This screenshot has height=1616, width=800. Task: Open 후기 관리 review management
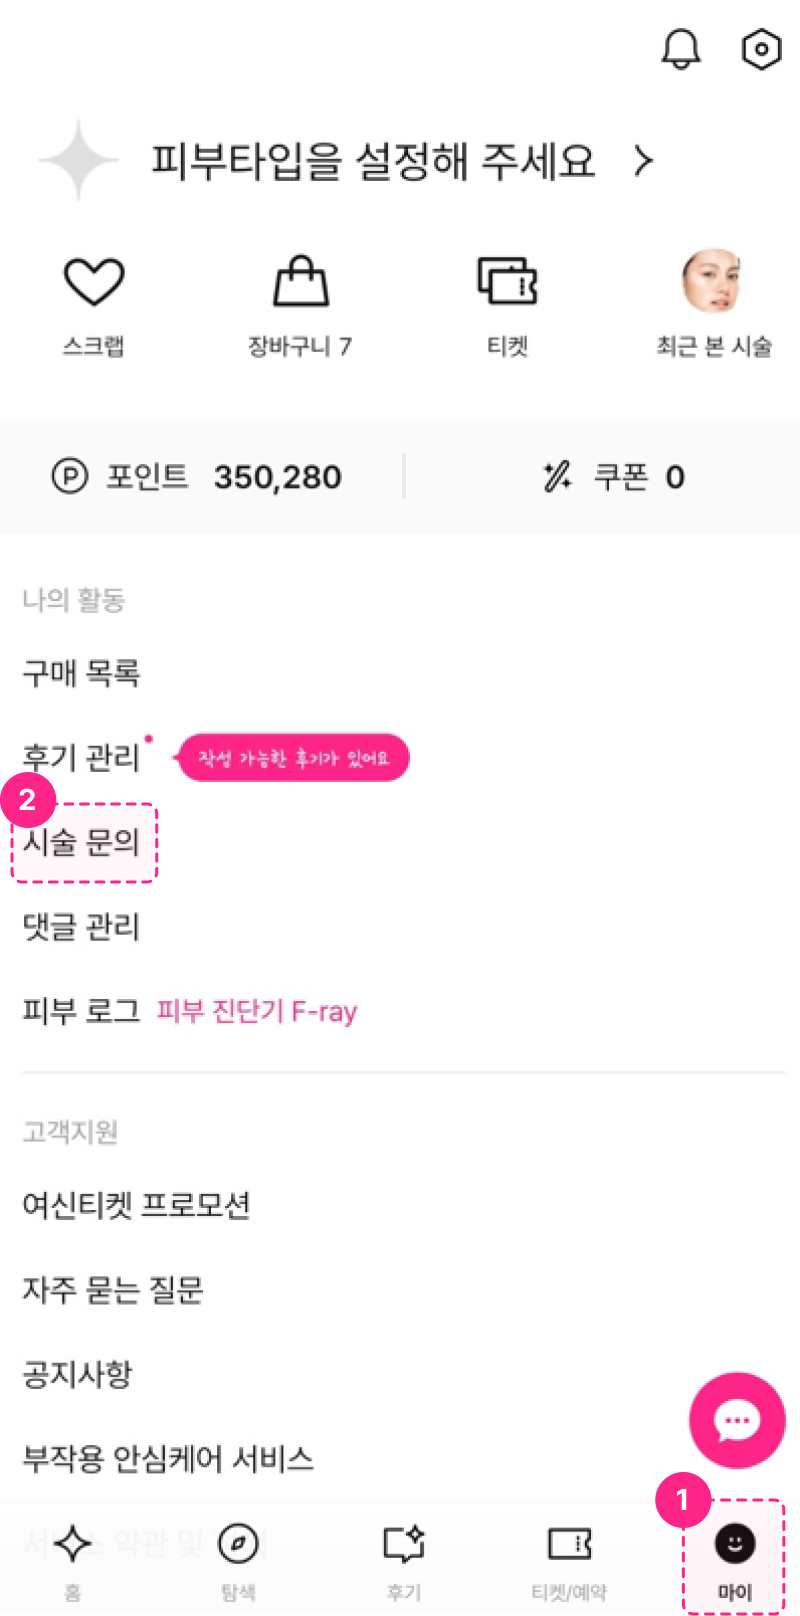click(x=79, y=758)
